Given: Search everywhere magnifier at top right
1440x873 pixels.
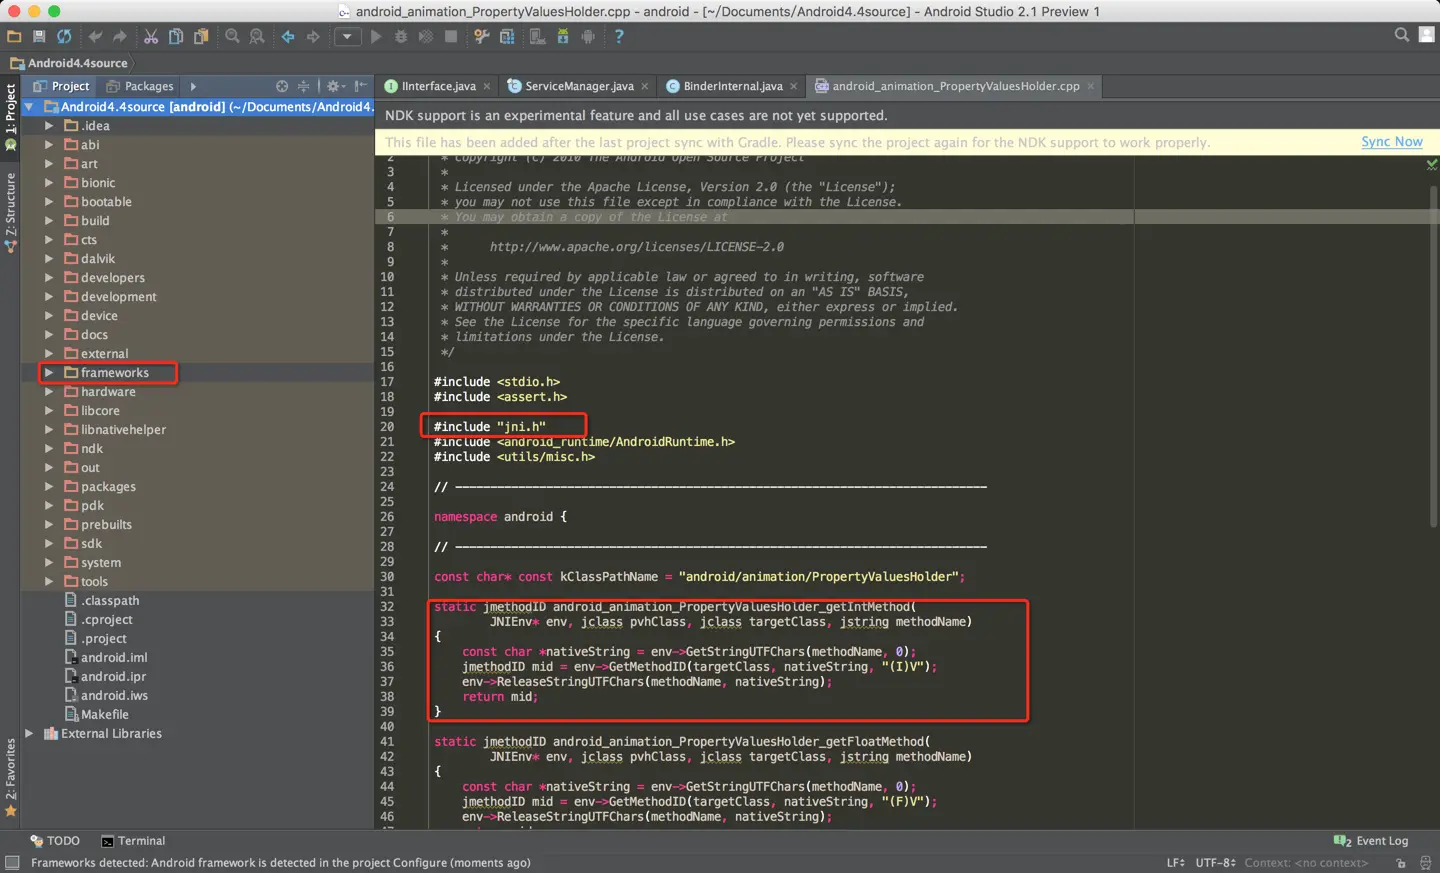Looking at the screenshot, I should point(1402,35).
